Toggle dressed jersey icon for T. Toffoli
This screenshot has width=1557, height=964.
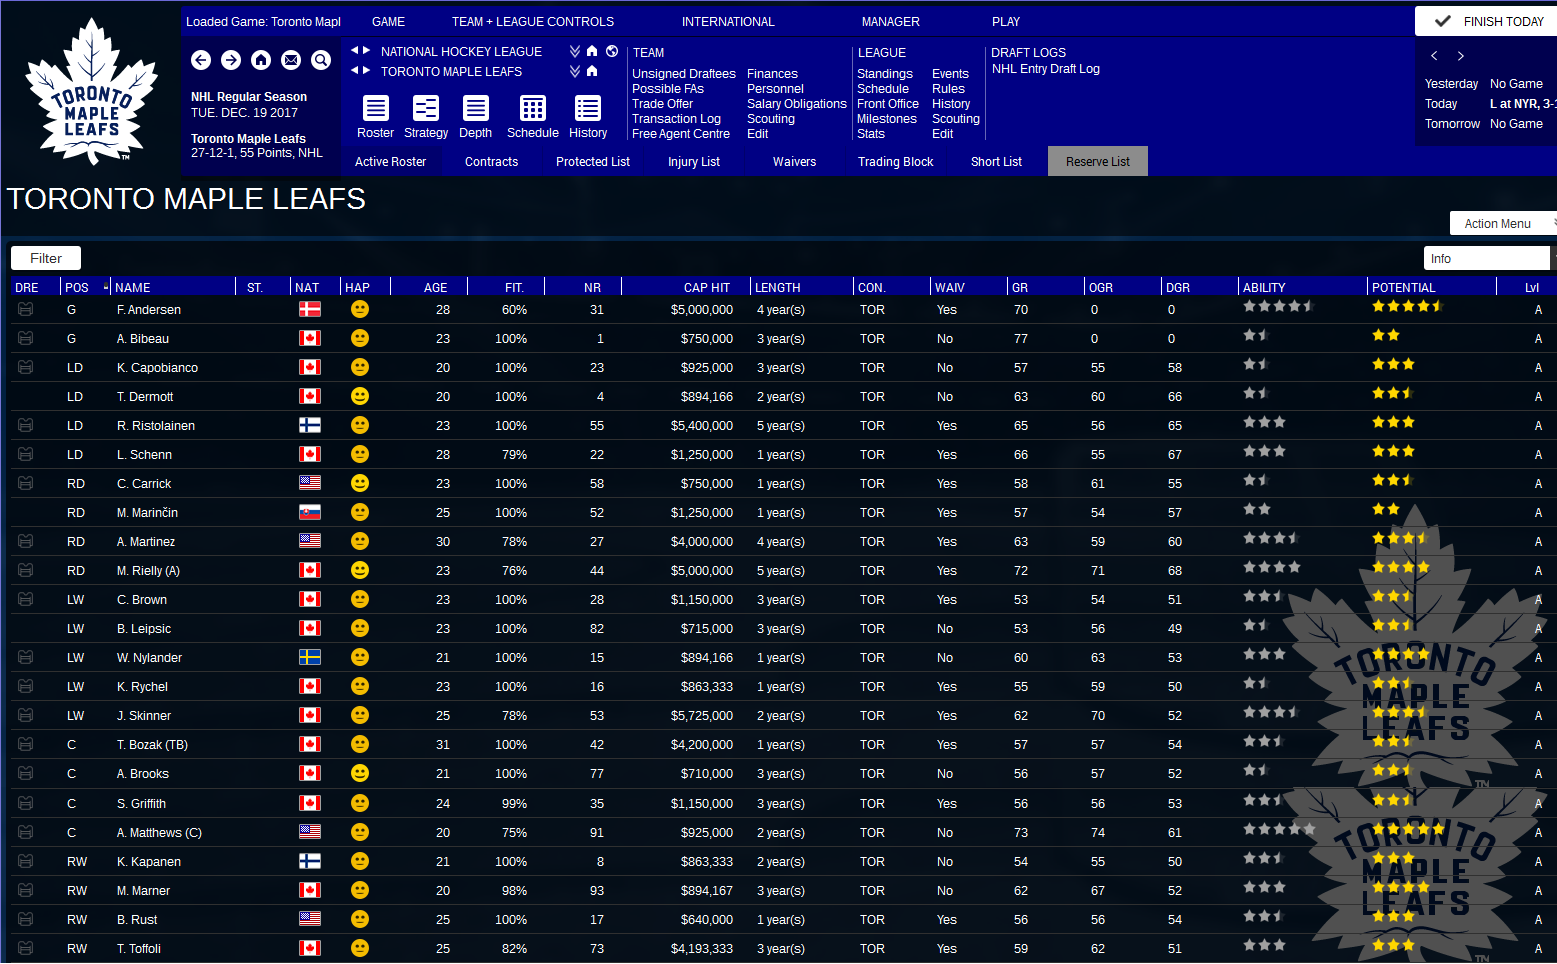(x=26, y=948)
